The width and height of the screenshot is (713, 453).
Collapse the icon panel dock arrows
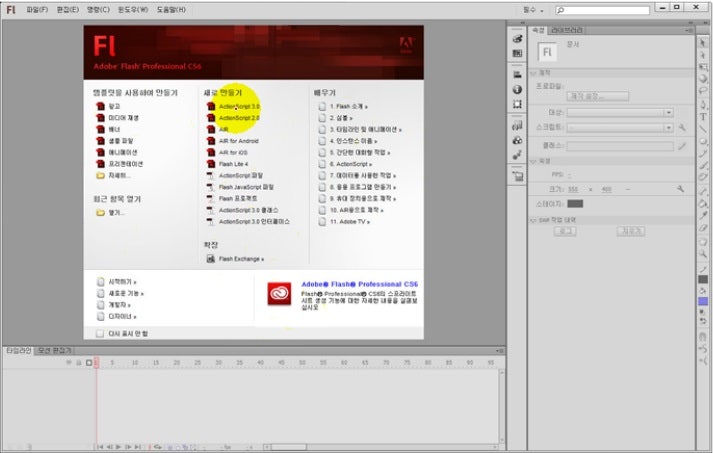pos(522,22)
